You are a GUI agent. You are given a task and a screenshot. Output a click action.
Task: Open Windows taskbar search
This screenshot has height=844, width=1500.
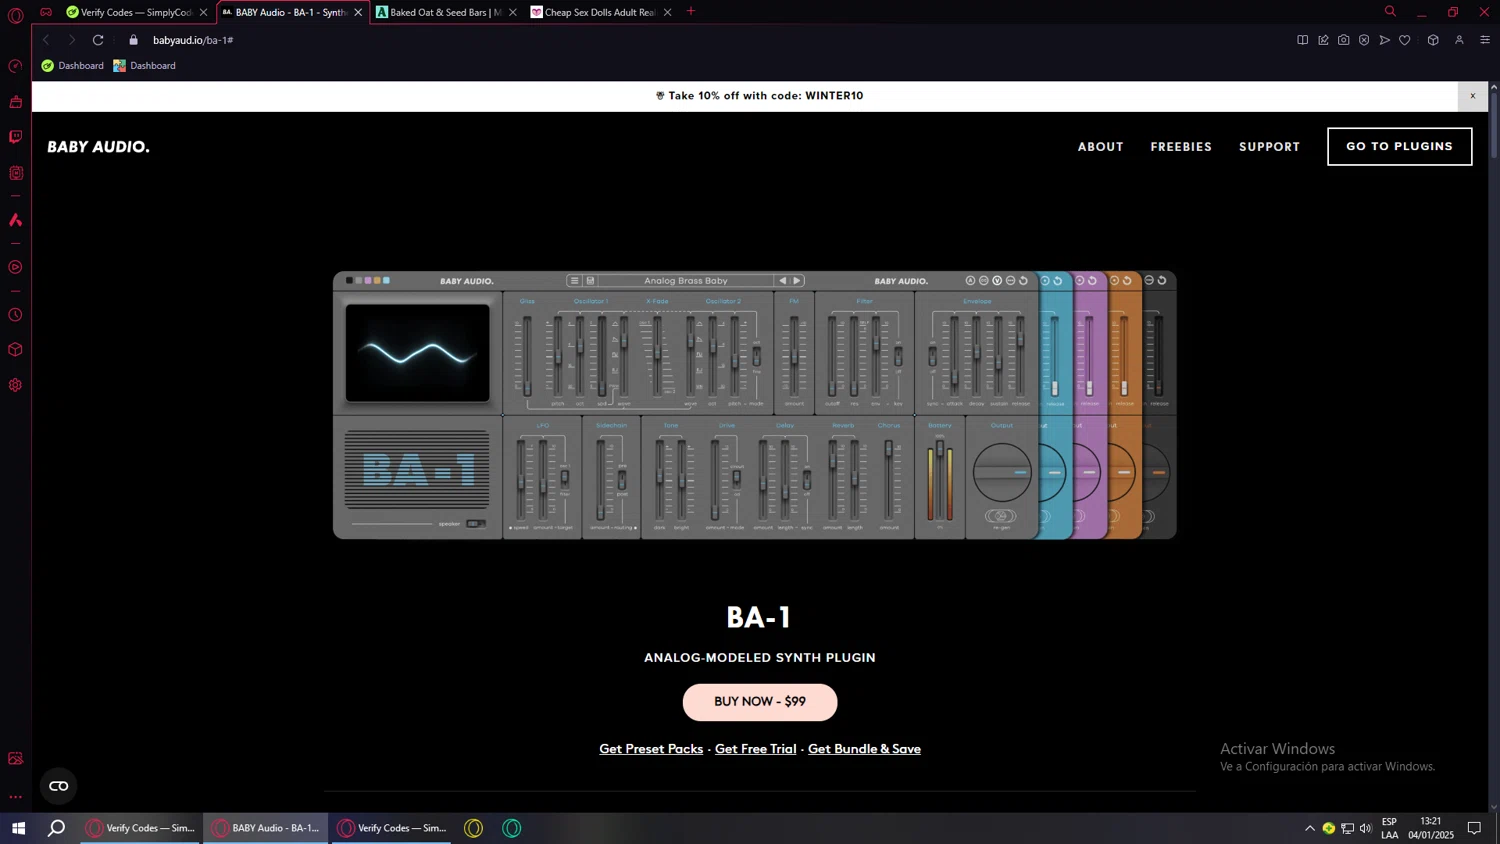57,828
